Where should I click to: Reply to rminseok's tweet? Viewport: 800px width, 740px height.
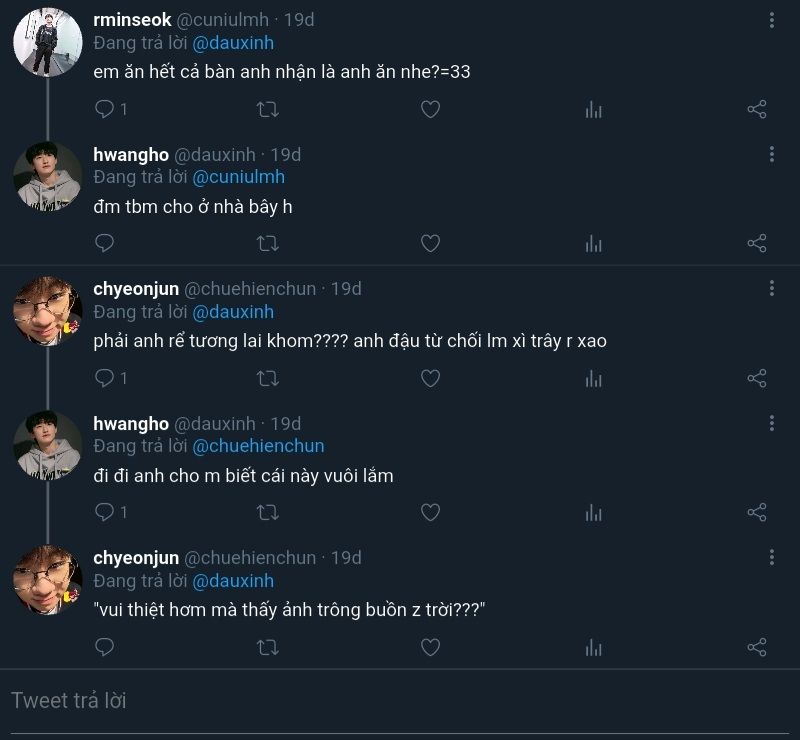tap(104, 109)
